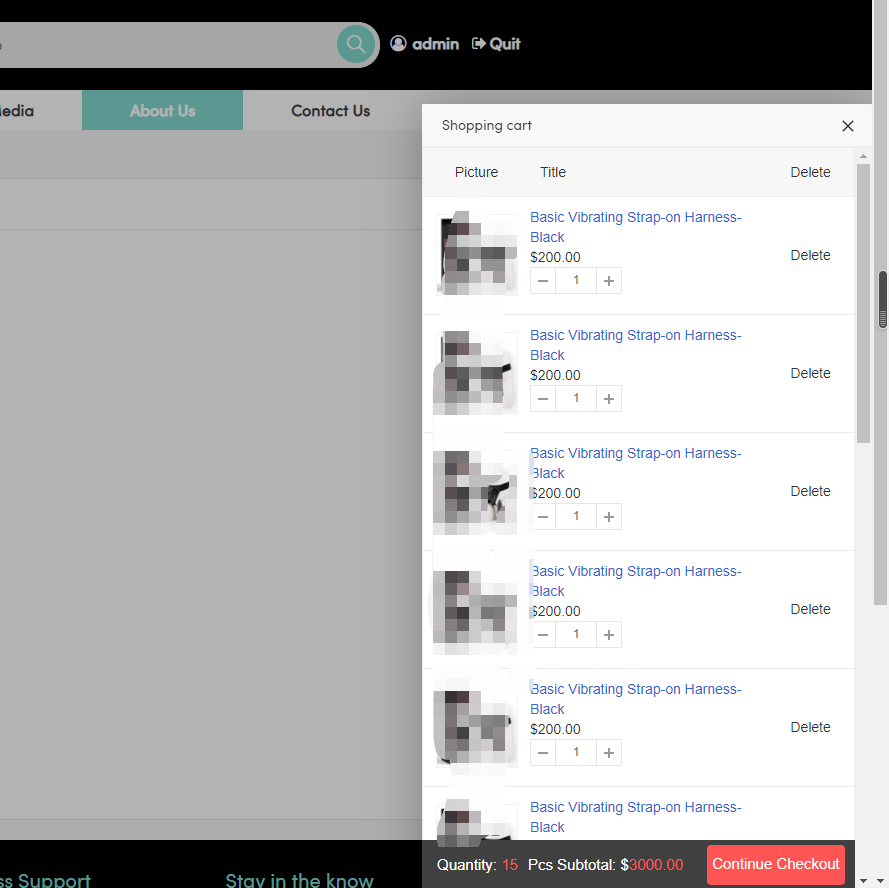Remove the fifth cart item via Delete
The height and width of the screenshot is (888, 889).
click(810, 727)
